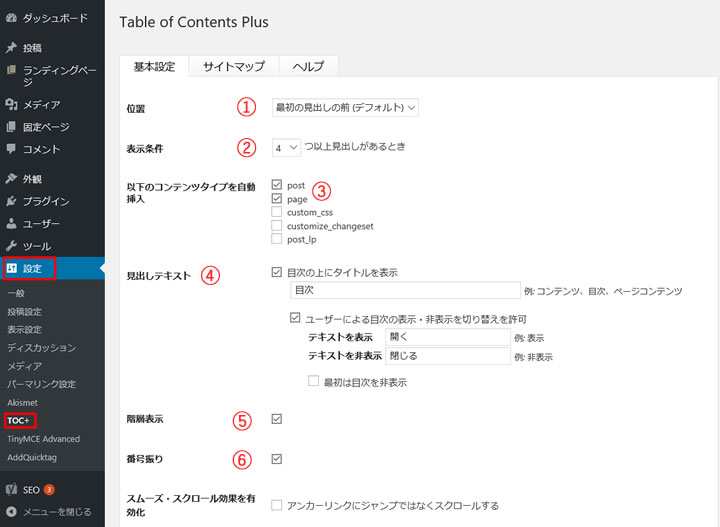Screen dimensions: 720x527
Task: Switch to the ヘルプ tab
Action: (x=309, y=67)
